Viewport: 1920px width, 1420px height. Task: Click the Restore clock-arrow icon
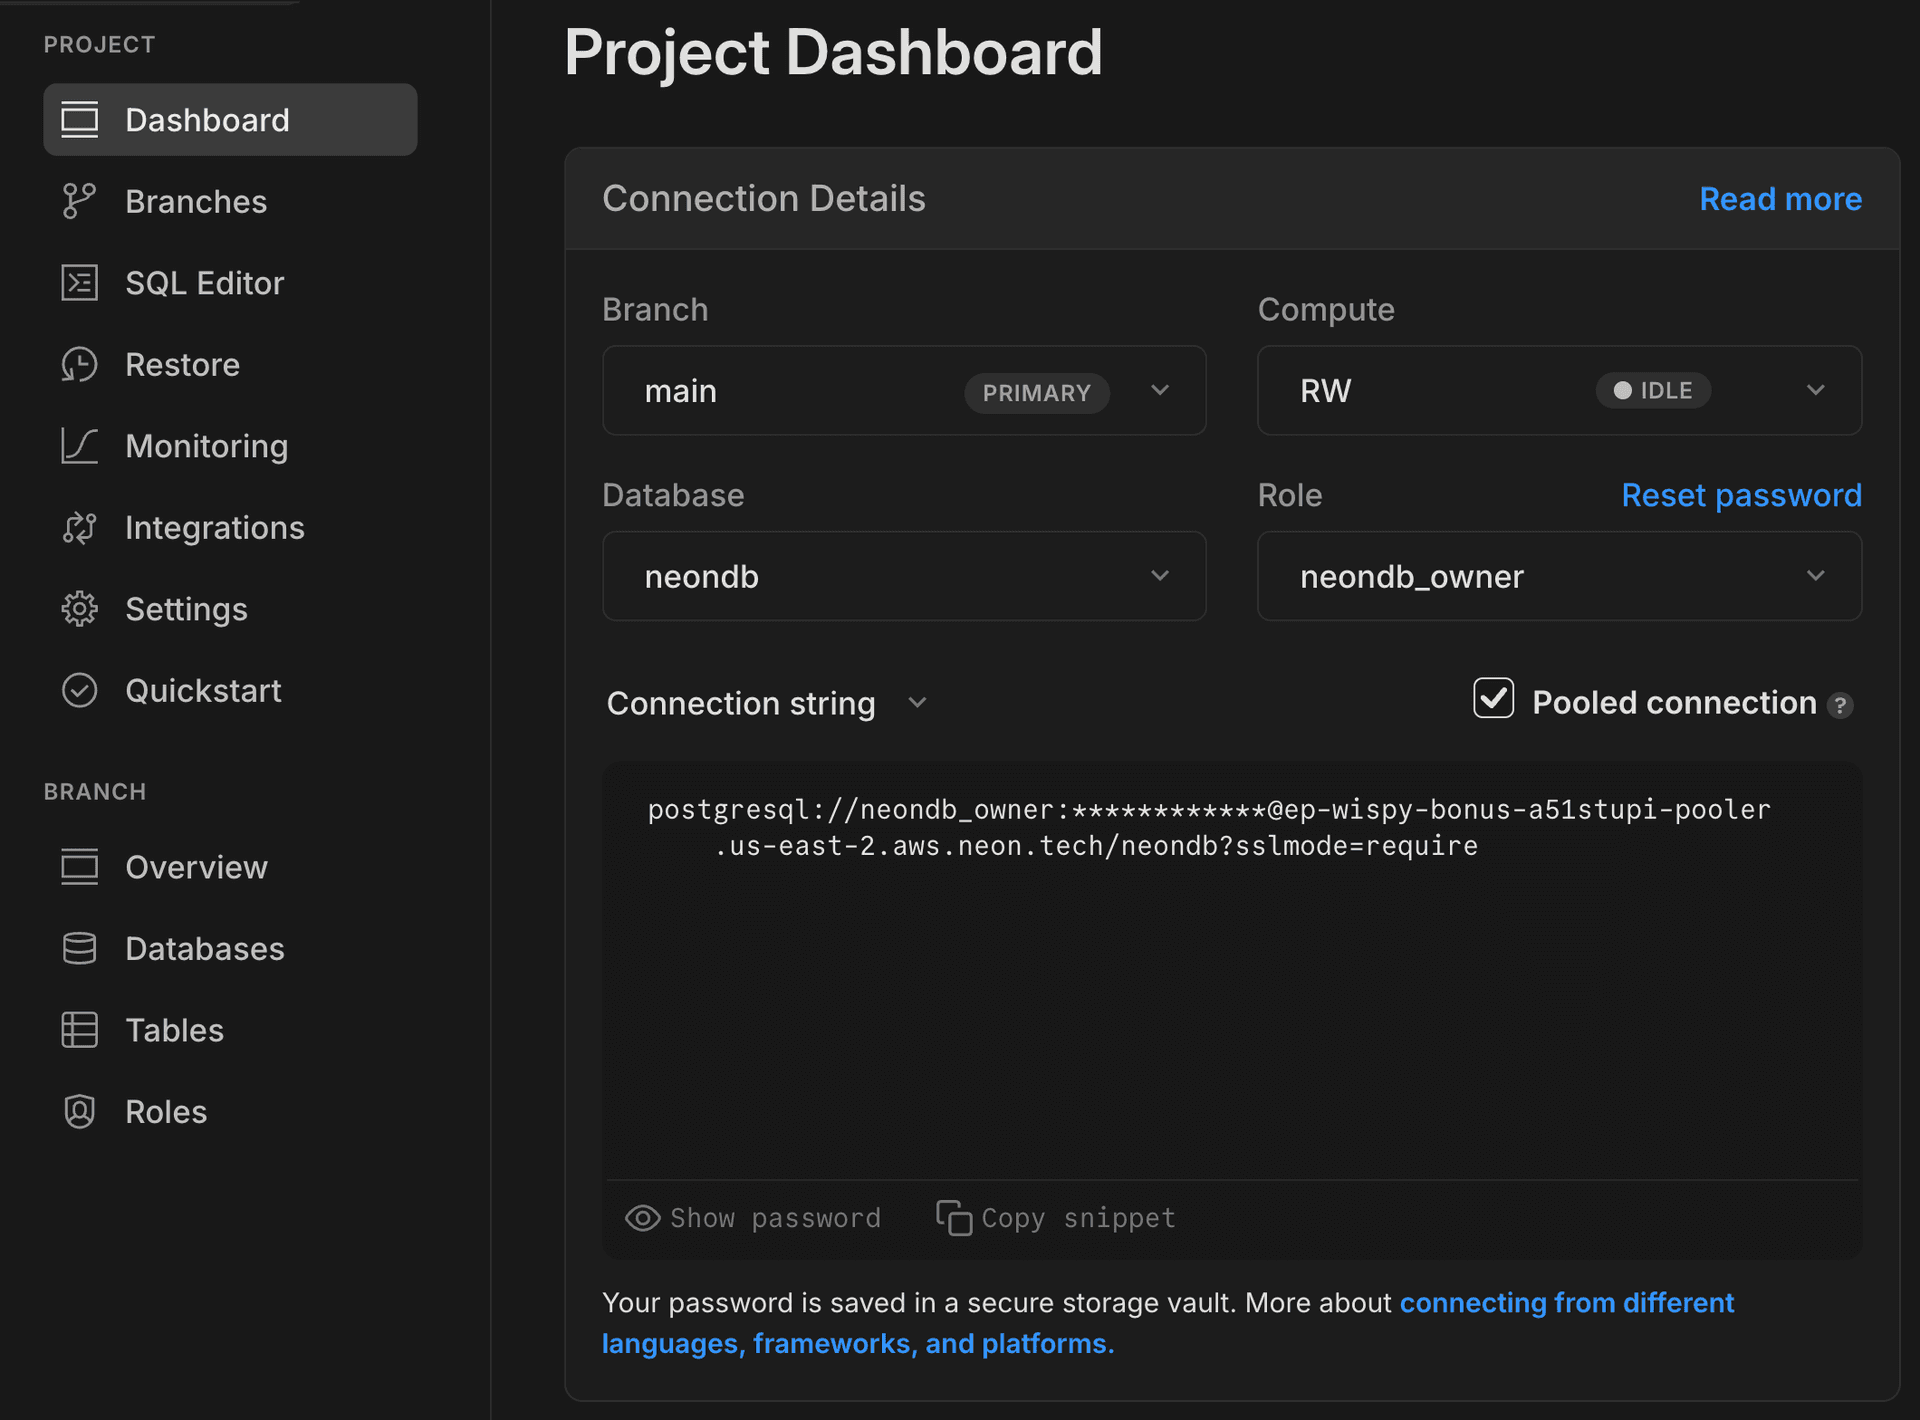[79, 365]
